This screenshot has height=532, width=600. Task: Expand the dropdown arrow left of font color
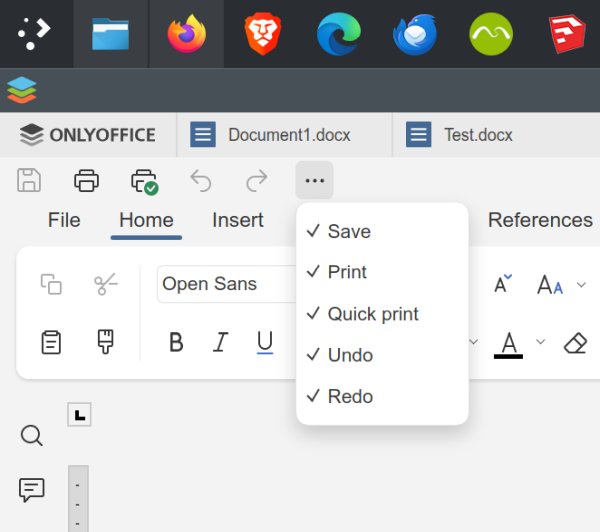(474, 341)
